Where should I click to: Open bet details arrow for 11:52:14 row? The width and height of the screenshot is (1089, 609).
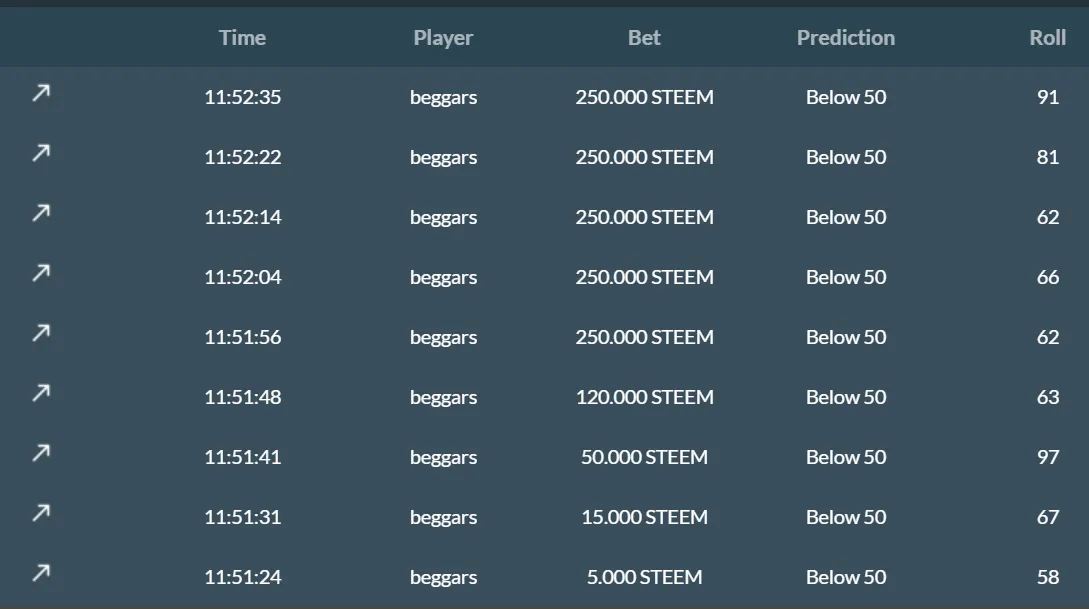[41, 213]
